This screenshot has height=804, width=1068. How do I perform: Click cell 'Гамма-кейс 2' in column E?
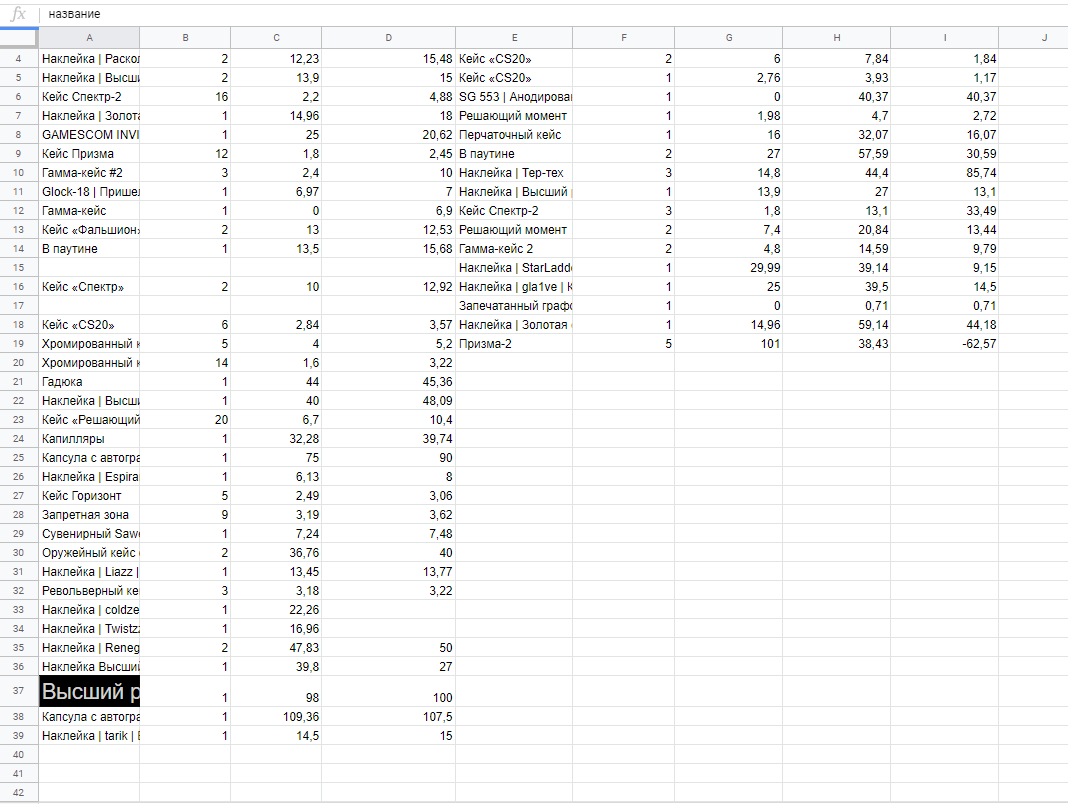[514, 249]
